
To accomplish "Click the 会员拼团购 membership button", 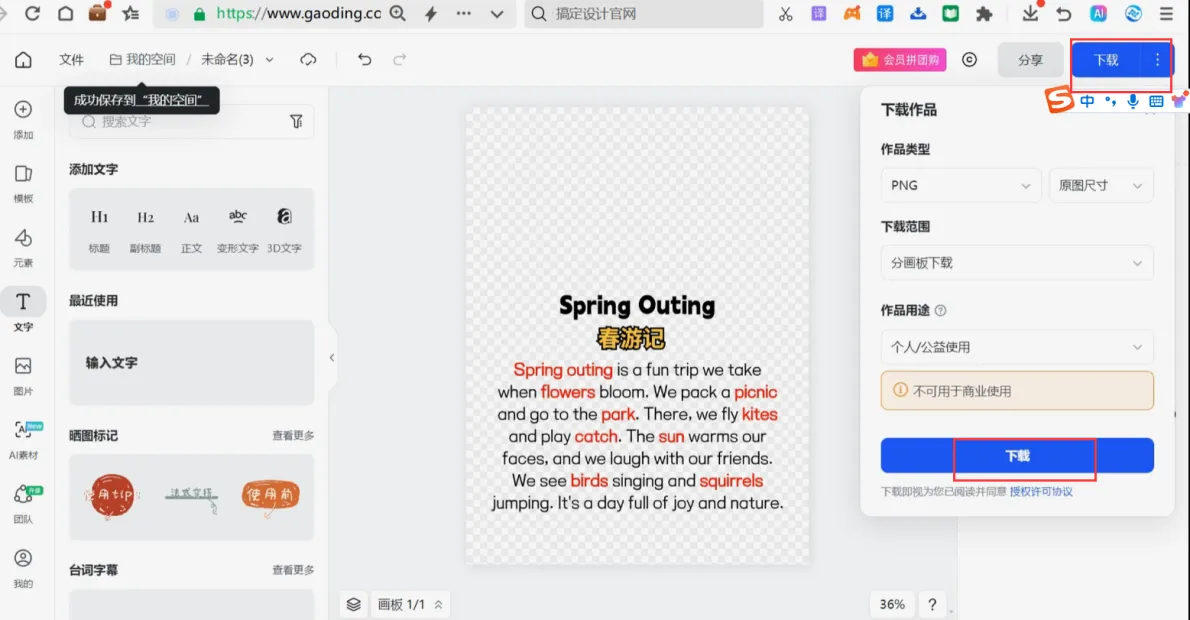I will tap(900, 60).
